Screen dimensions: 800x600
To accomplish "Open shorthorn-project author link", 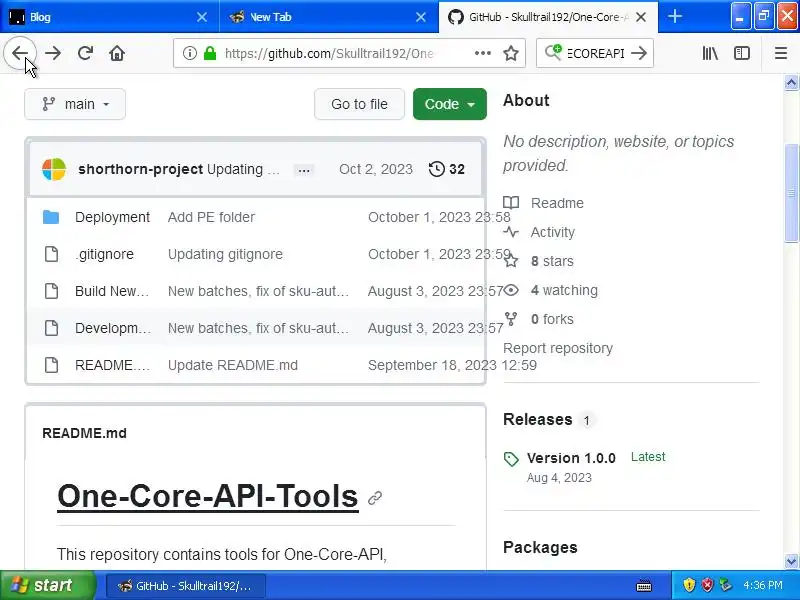I will coord(140,169).
